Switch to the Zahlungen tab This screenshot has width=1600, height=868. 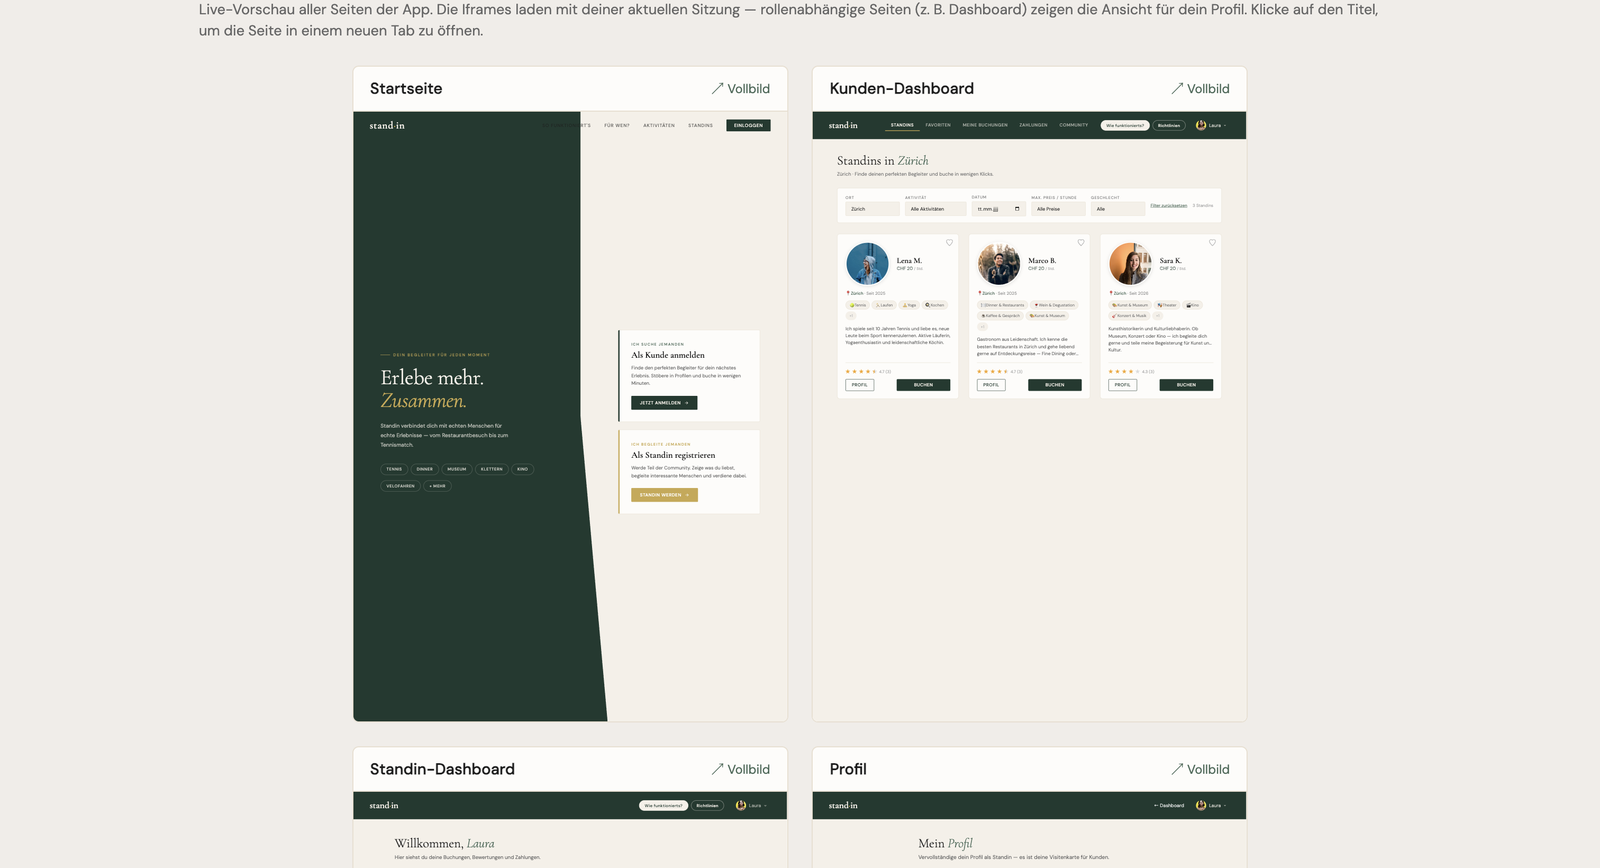coord(1033,126)
